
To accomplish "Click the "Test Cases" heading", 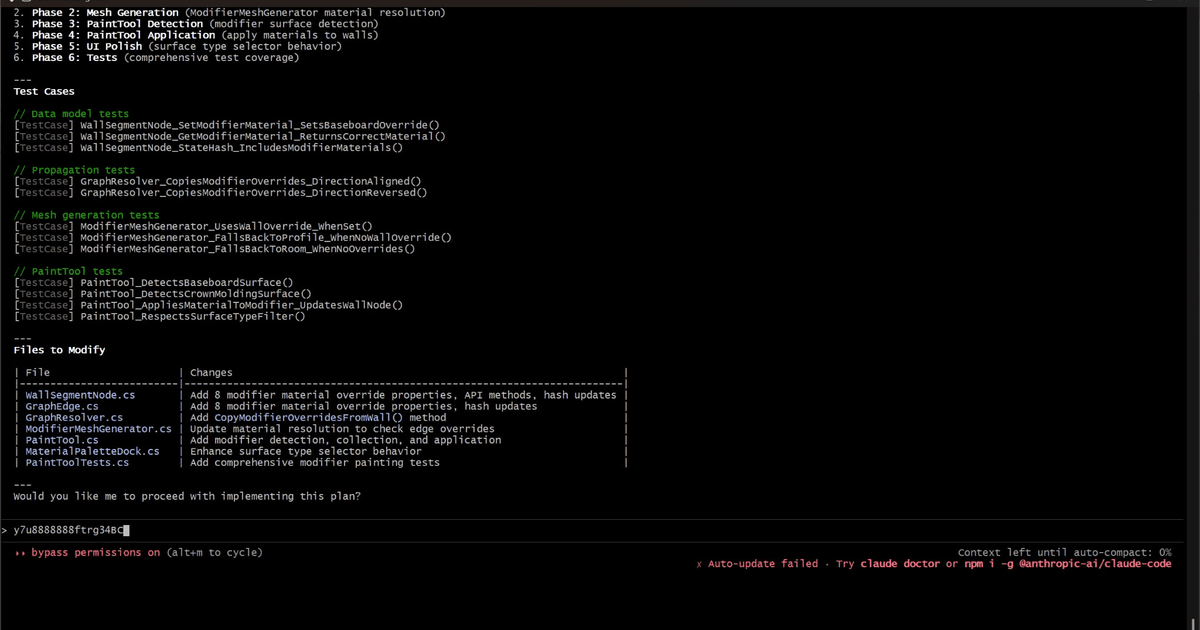I will click(44, 91).
